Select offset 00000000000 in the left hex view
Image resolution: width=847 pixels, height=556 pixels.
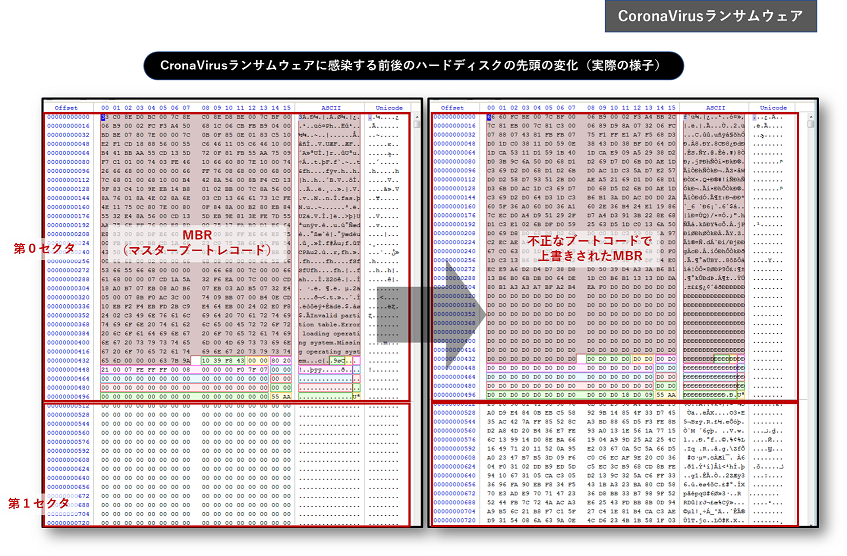(68, 117)
